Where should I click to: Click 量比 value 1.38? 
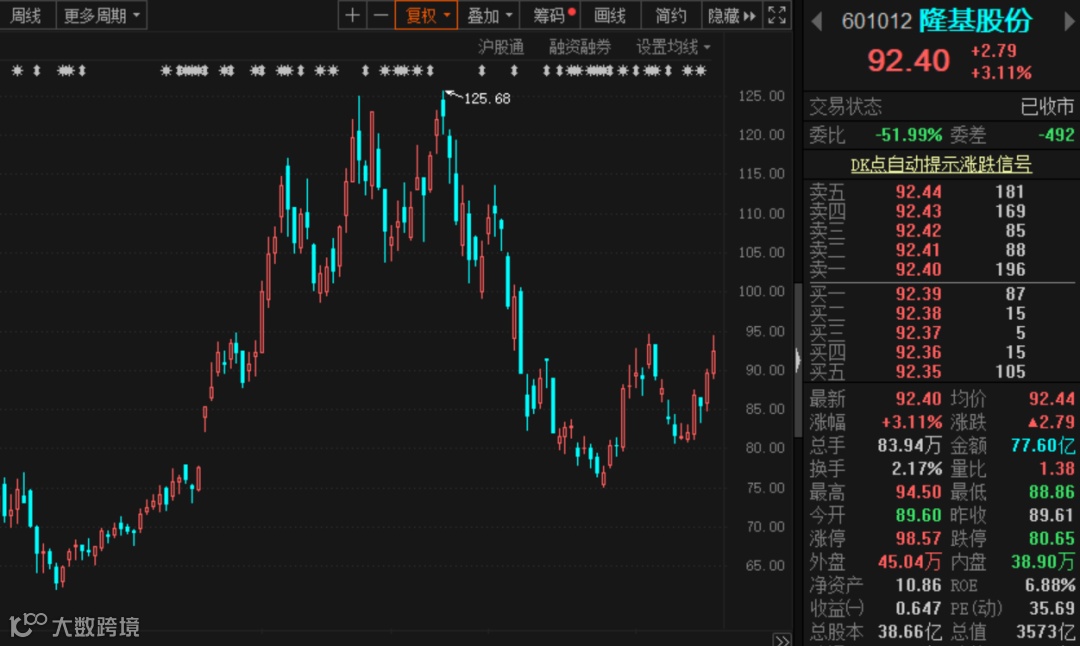1057,469
